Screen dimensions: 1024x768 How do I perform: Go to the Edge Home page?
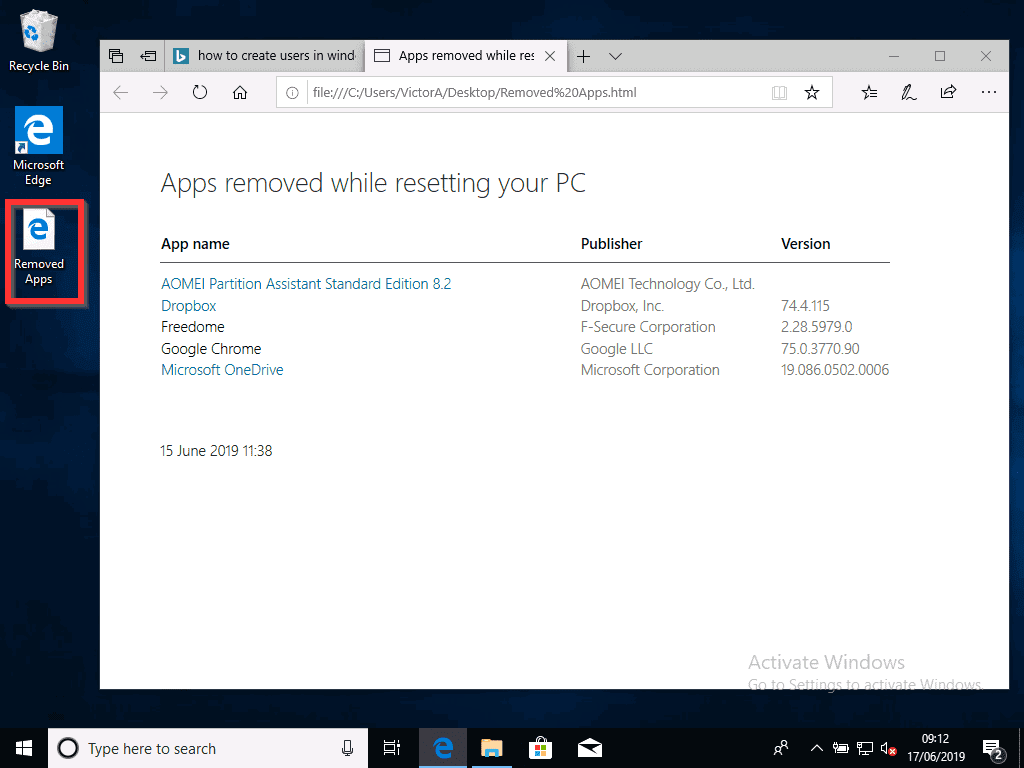[x=240, y=93]
